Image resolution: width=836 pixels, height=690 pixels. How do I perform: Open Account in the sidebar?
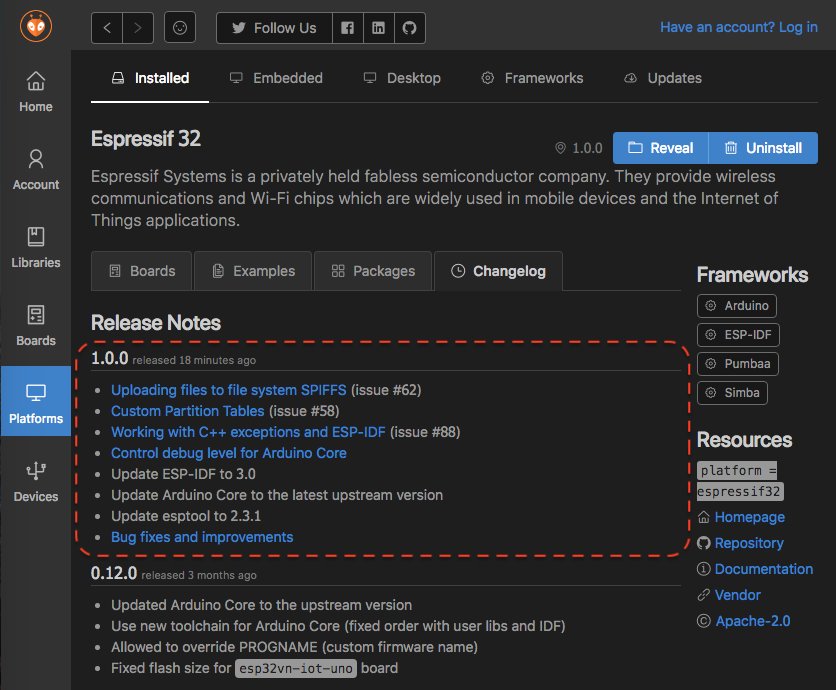pyautogui.click(x=36, y=170)
